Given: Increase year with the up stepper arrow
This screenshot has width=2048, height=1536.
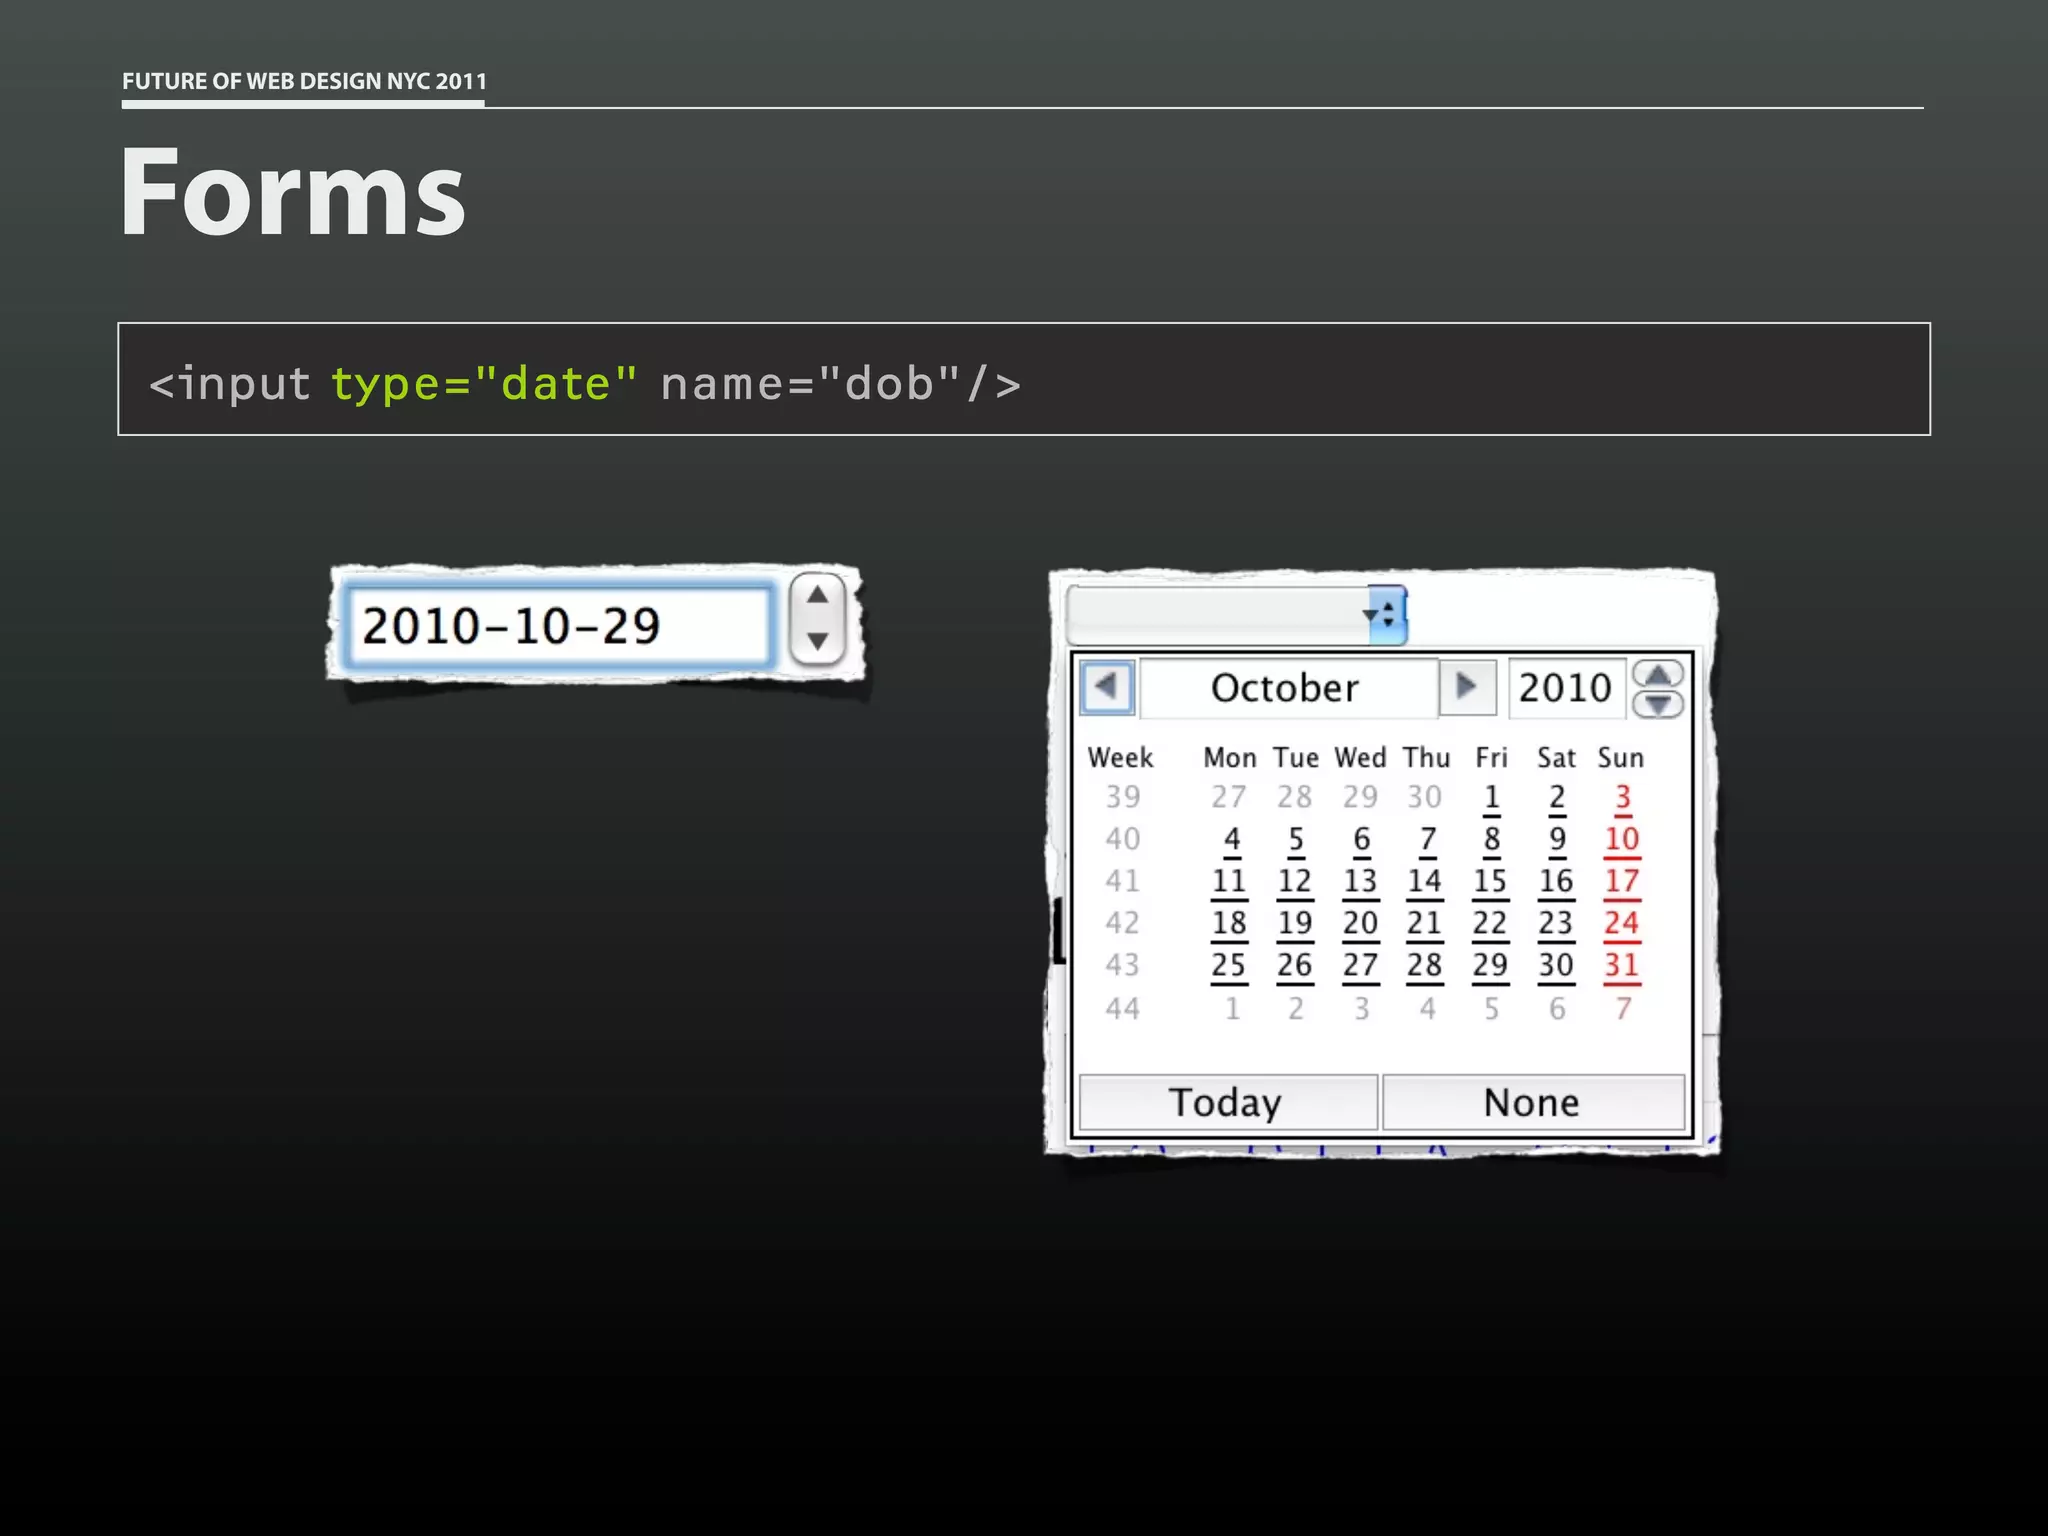Looking at the screenshot, I should tap(1657, 674).
